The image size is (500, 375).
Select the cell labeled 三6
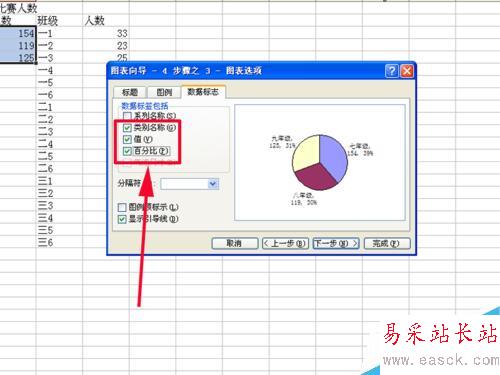click(59, 243)
